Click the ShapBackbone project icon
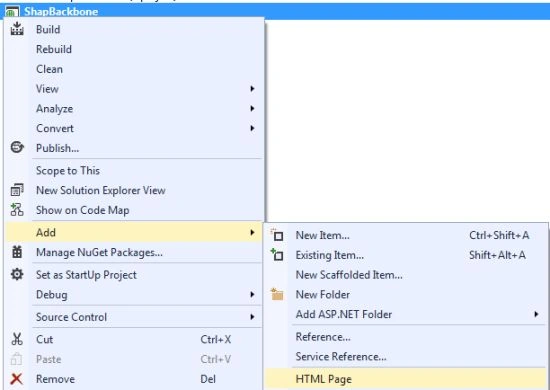 [12, 12]
